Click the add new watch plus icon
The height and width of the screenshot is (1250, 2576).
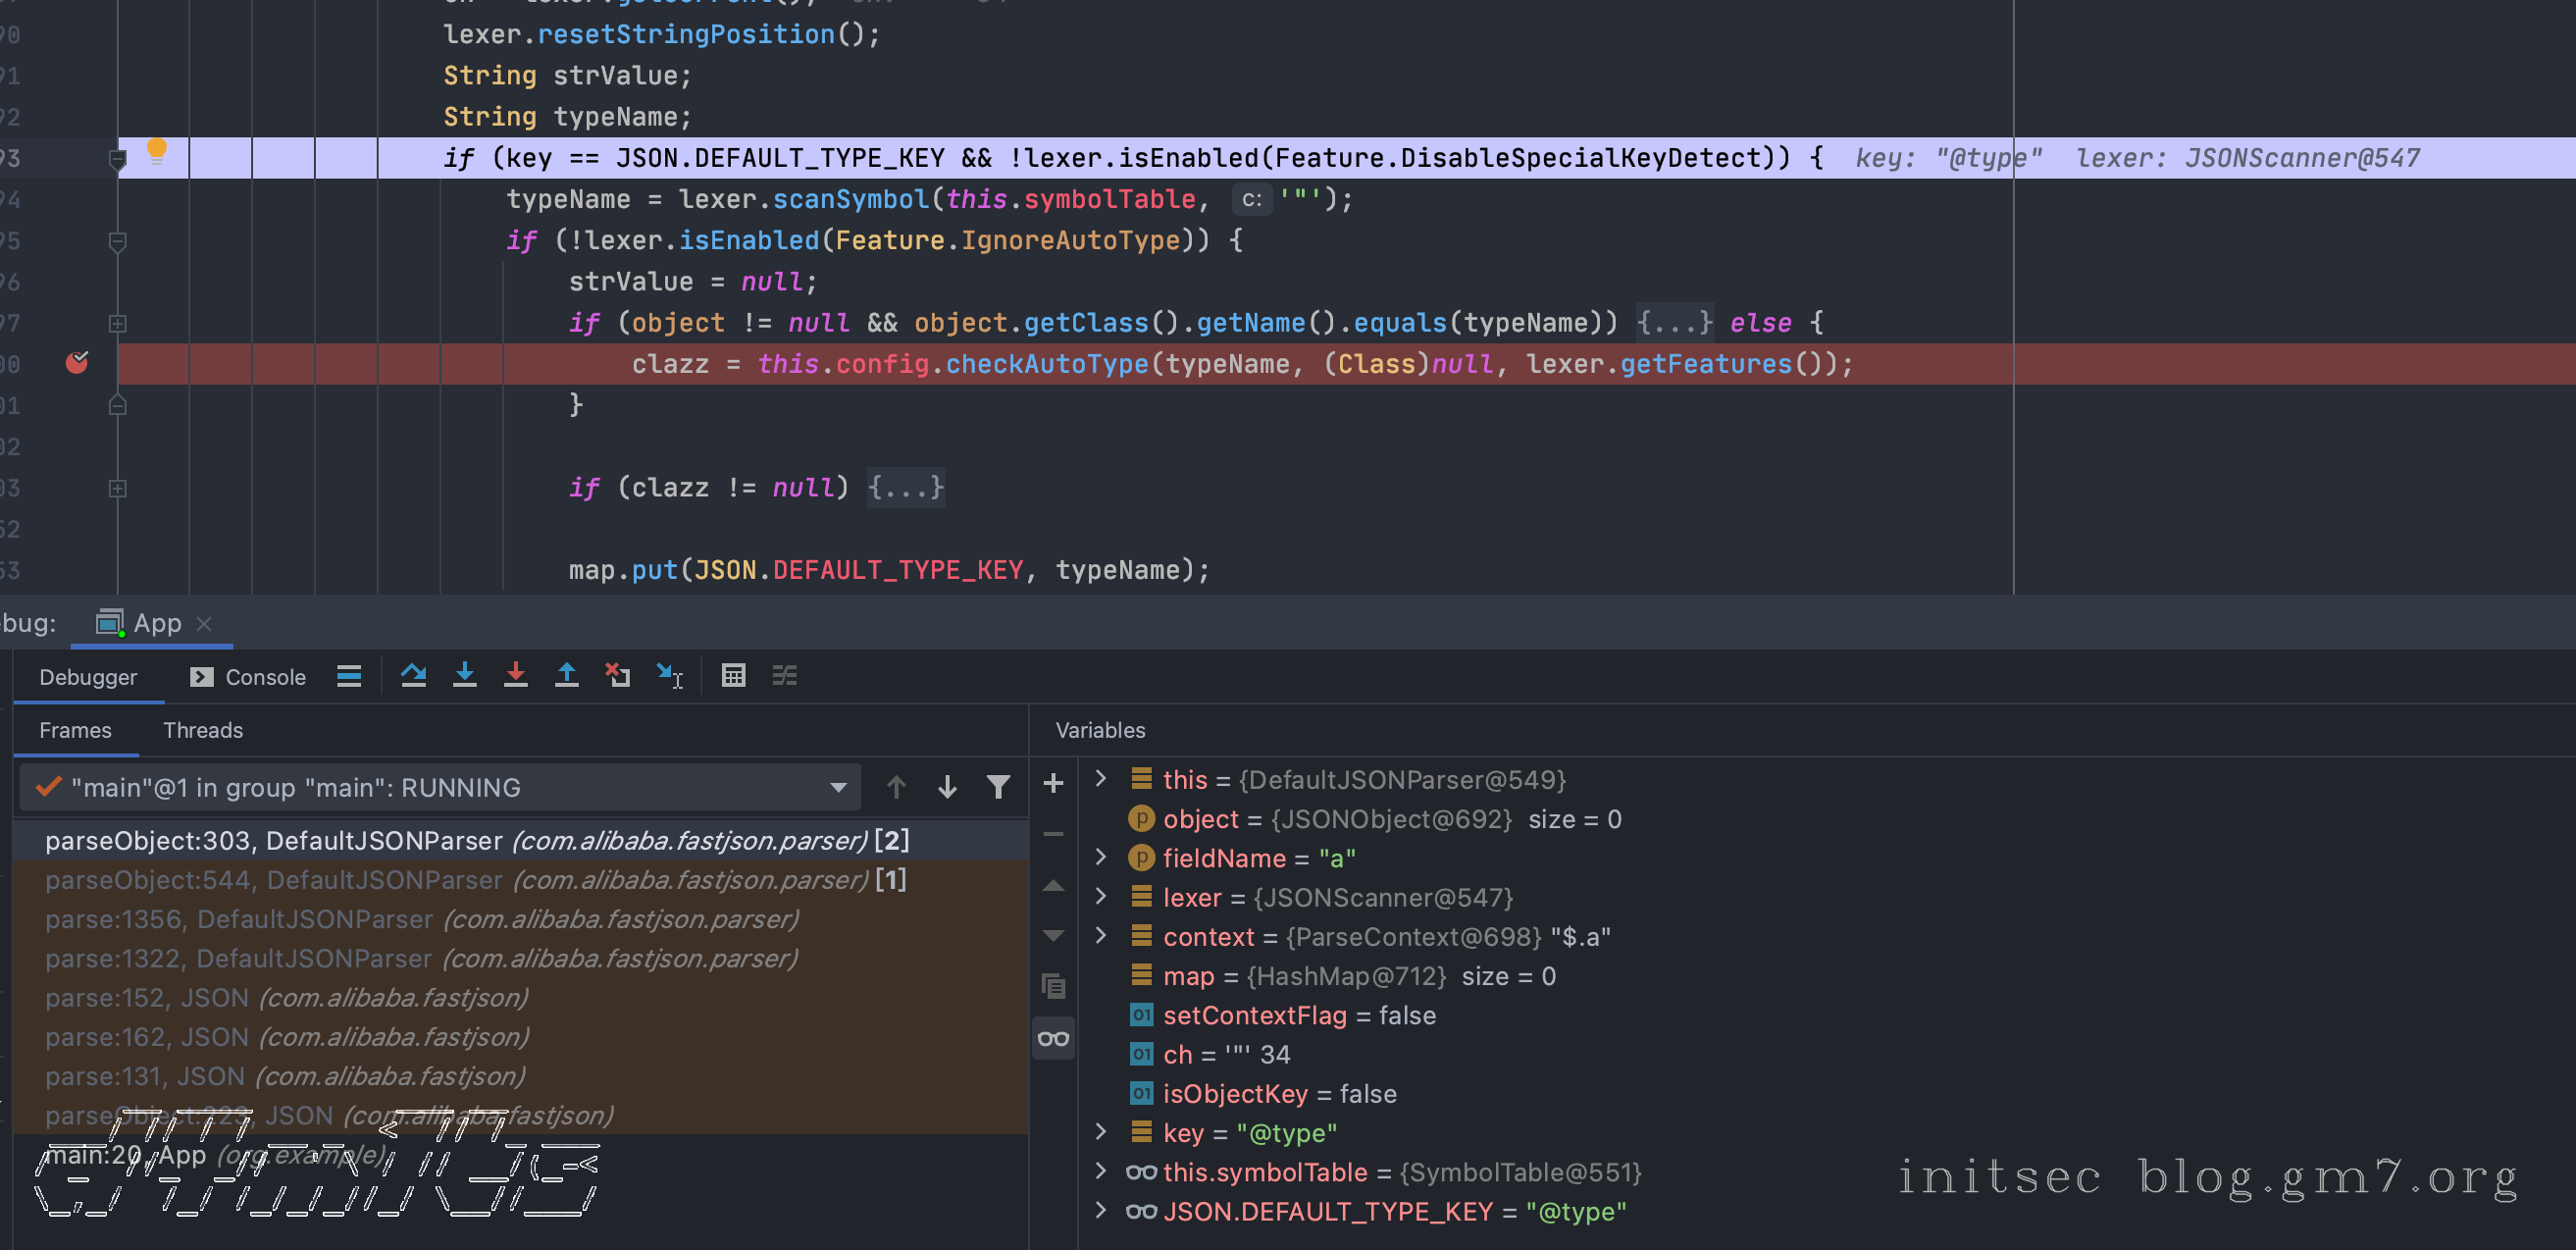1052,783
